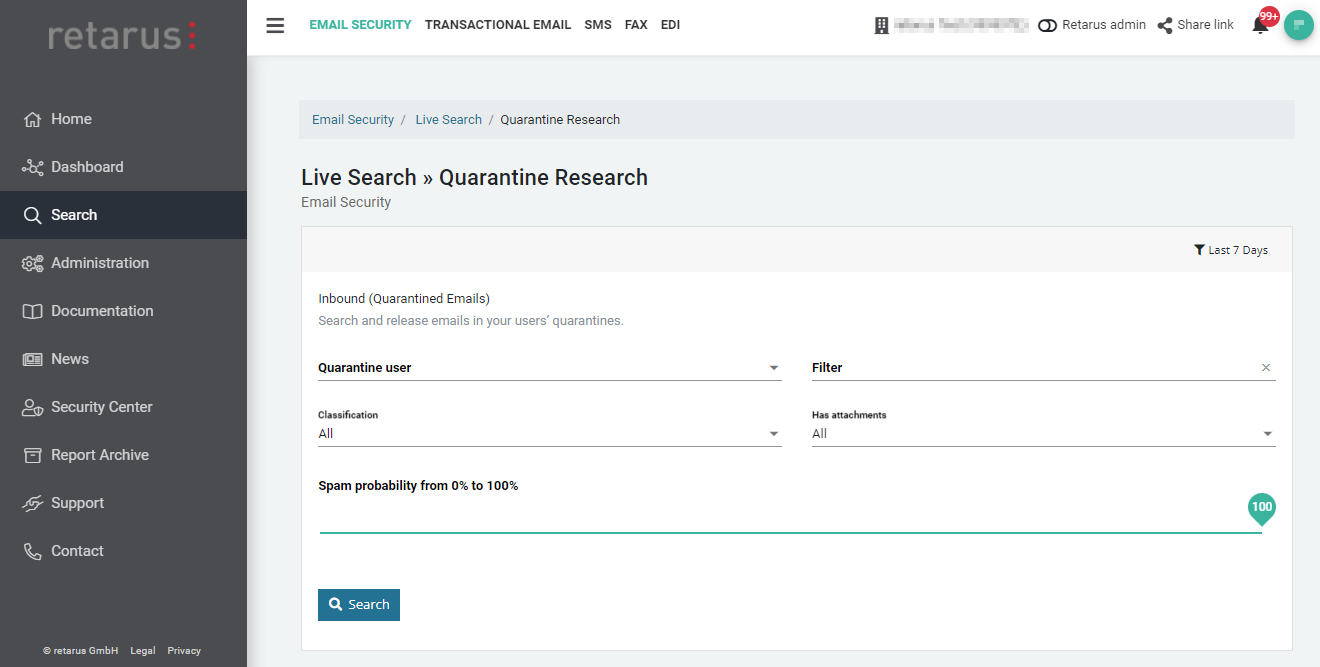1320x667 pixels.
Task: Click the hamburger menu icon
Action: 275,25
